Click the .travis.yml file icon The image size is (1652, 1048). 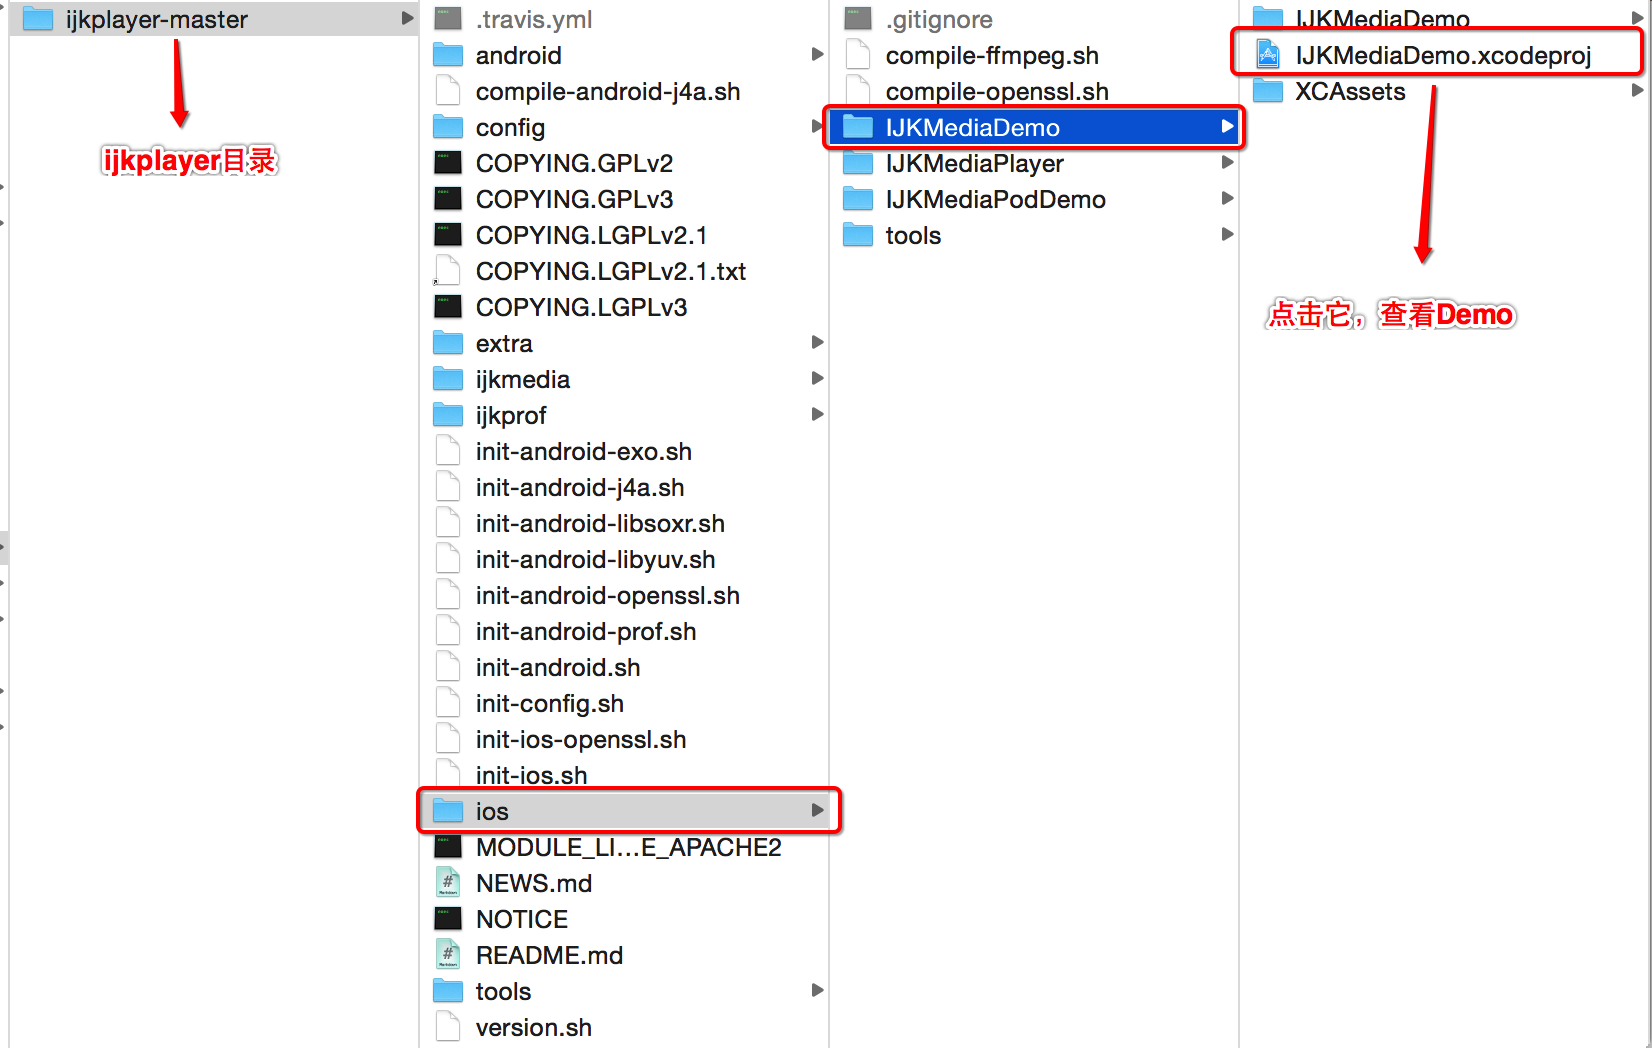[448, 19]
